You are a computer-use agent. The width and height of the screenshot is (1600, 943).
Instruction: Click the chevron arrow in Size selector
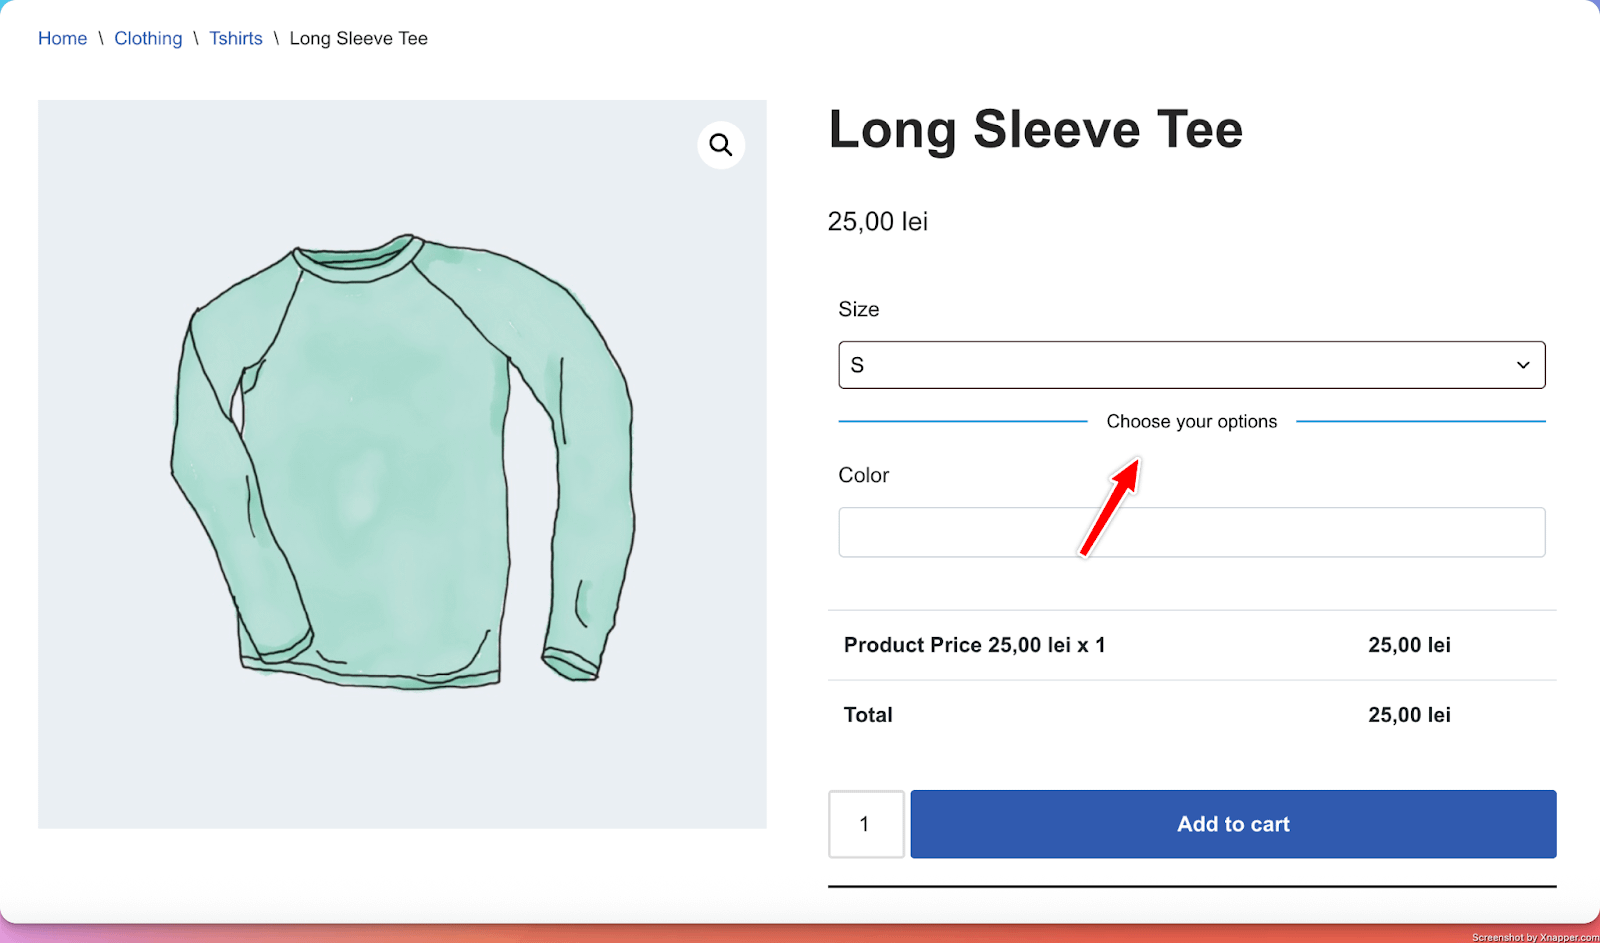click(1523, 365)
